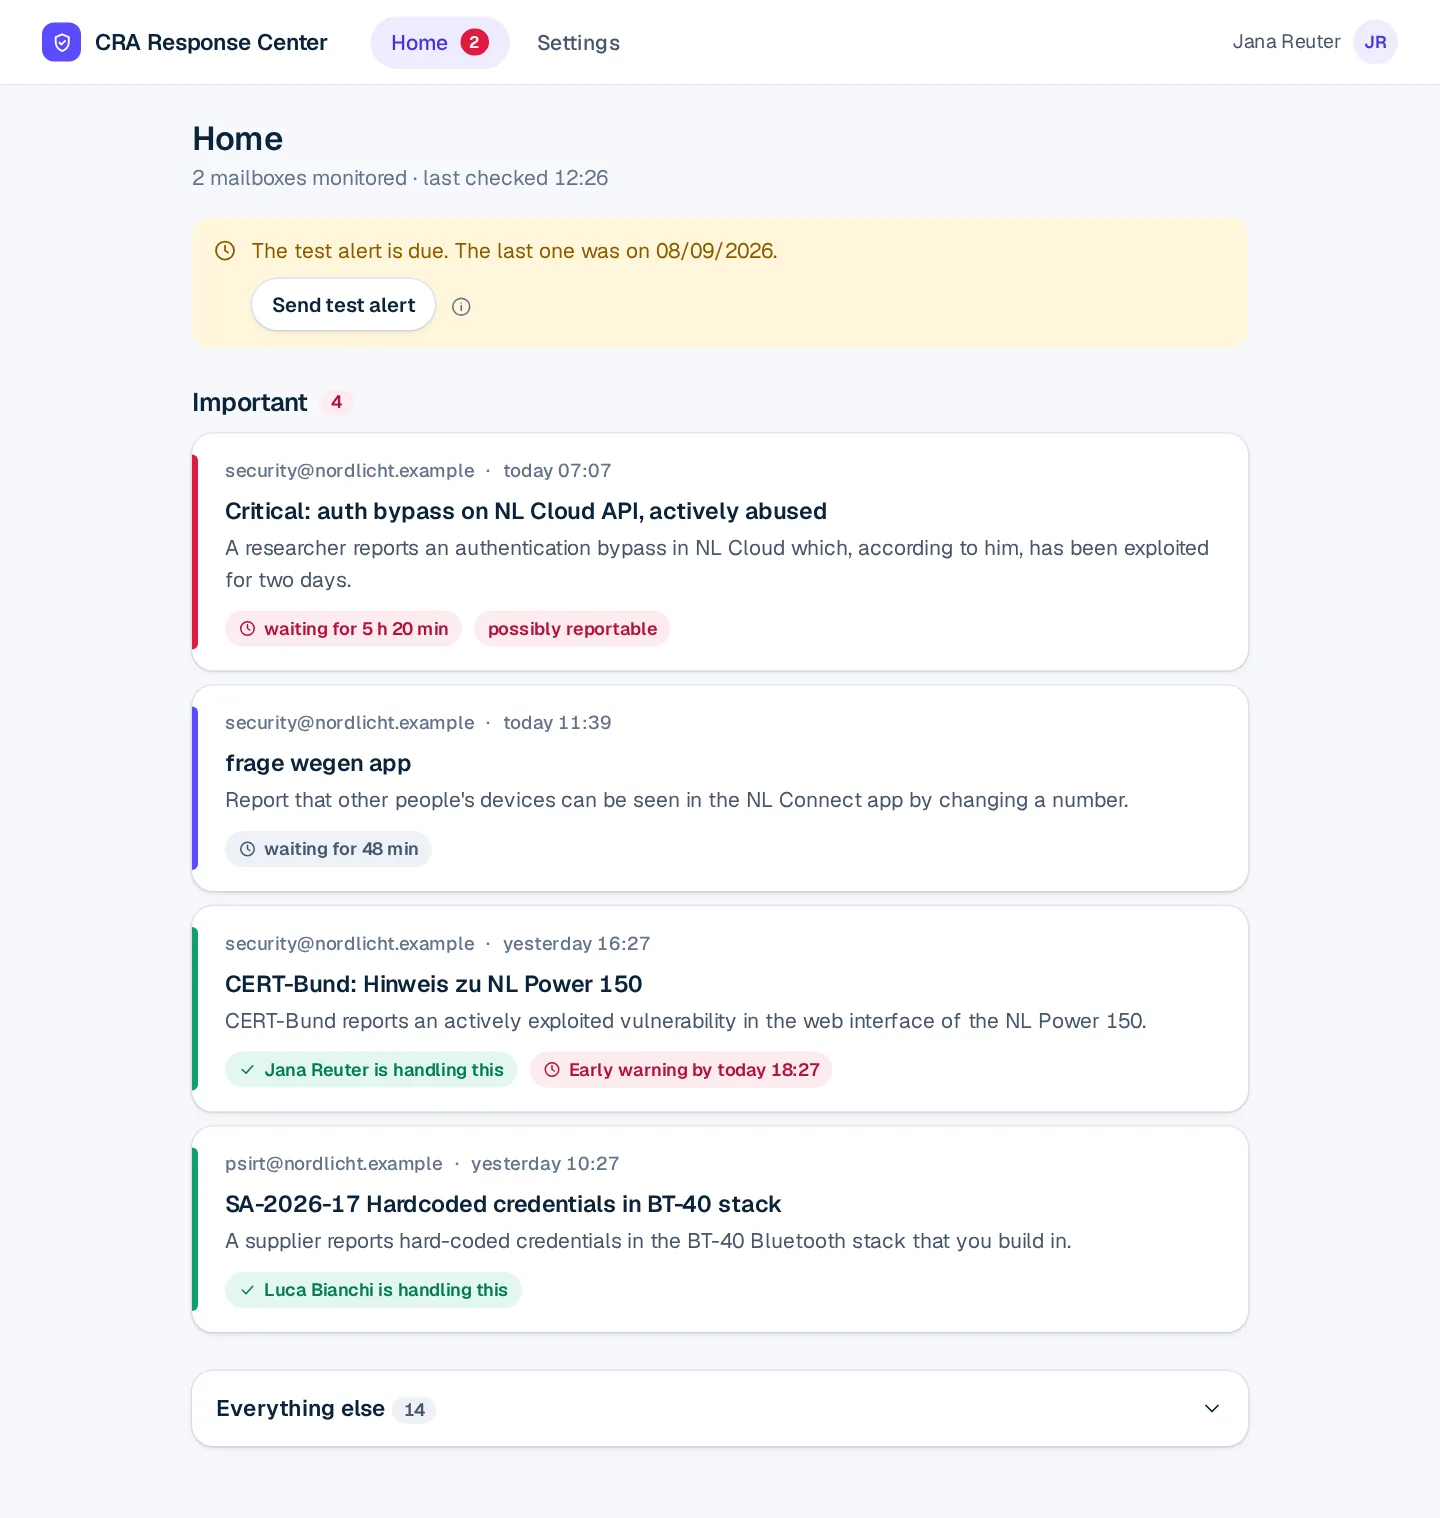The width and height of the screenshot is (1440, 1518).
Task: Click the checkmark icon in the Luca Bianchi handling badge
Action: pos(247,1290)
